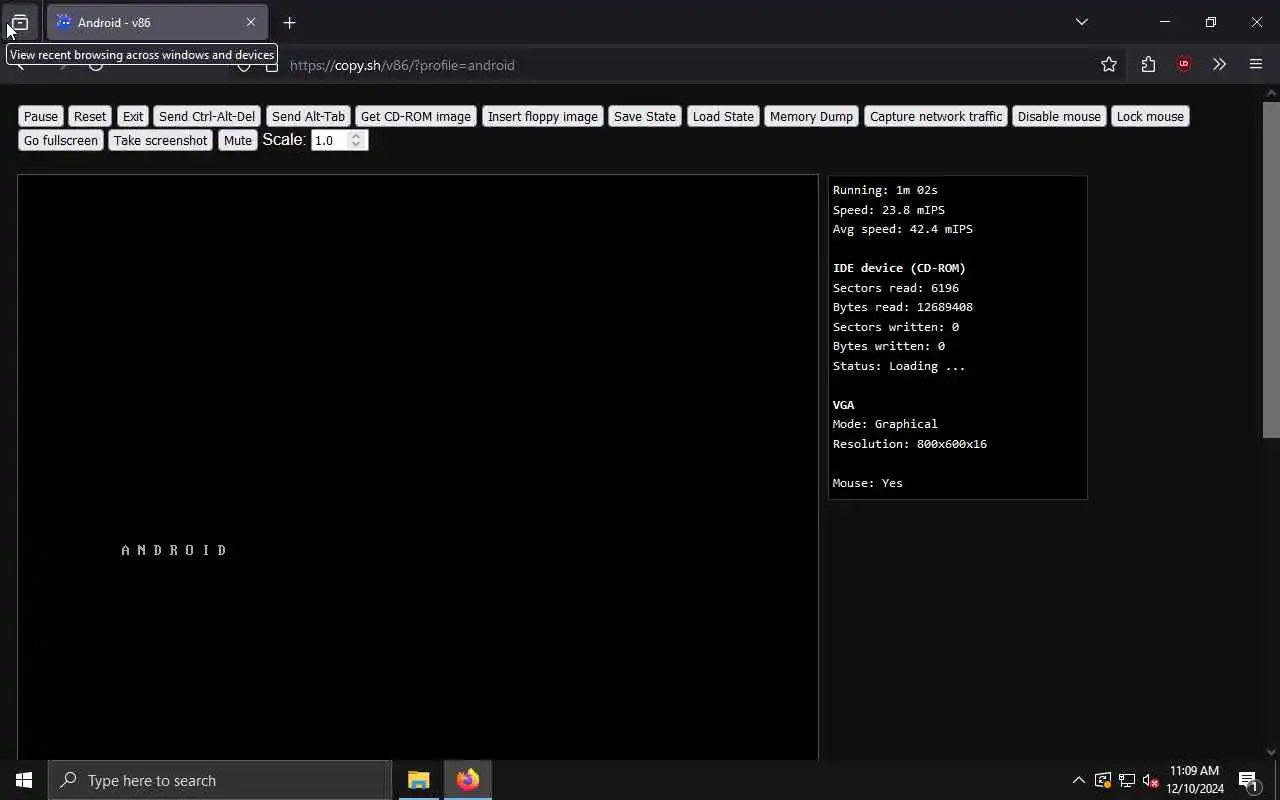The image size is (1280, 800).
Task: Open a new browser tab
Action: pos(289,22)
